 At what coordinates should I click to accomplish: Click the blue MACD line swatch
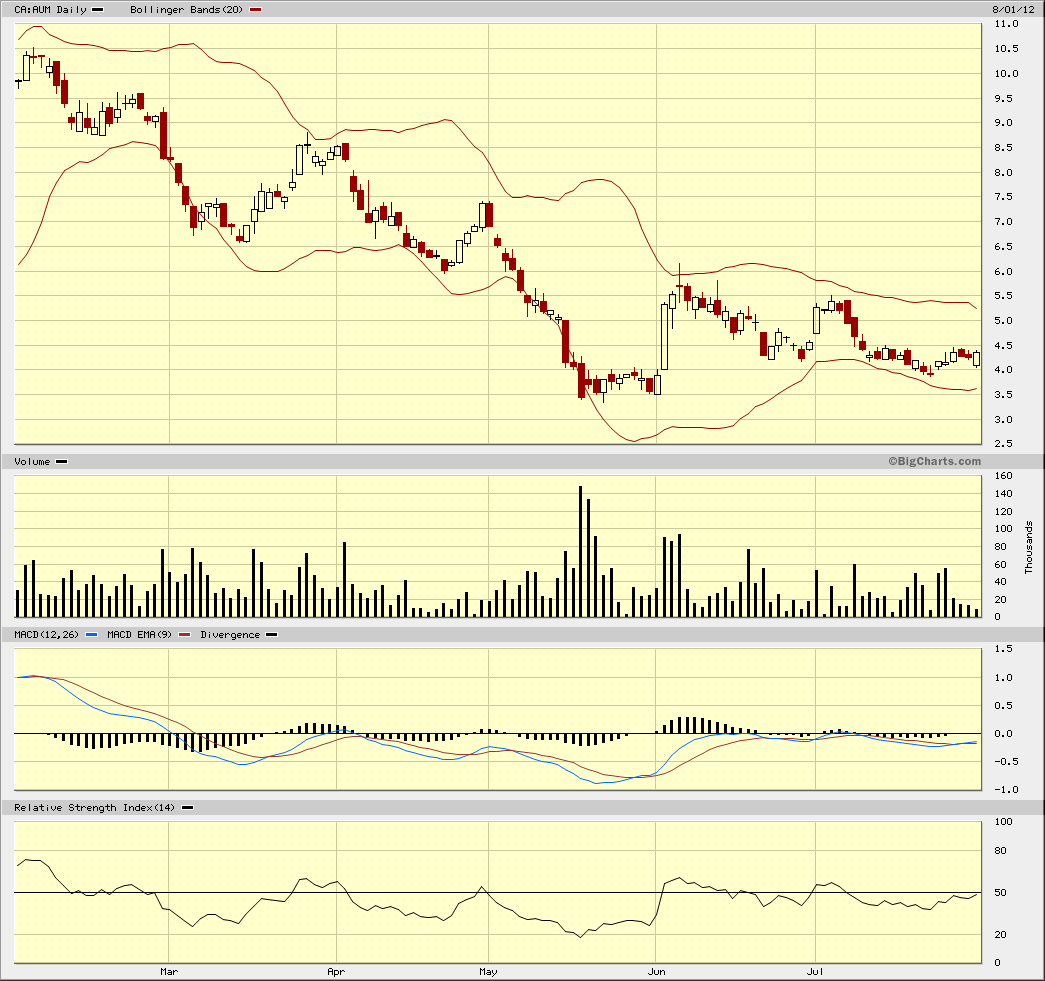[92, 634]
